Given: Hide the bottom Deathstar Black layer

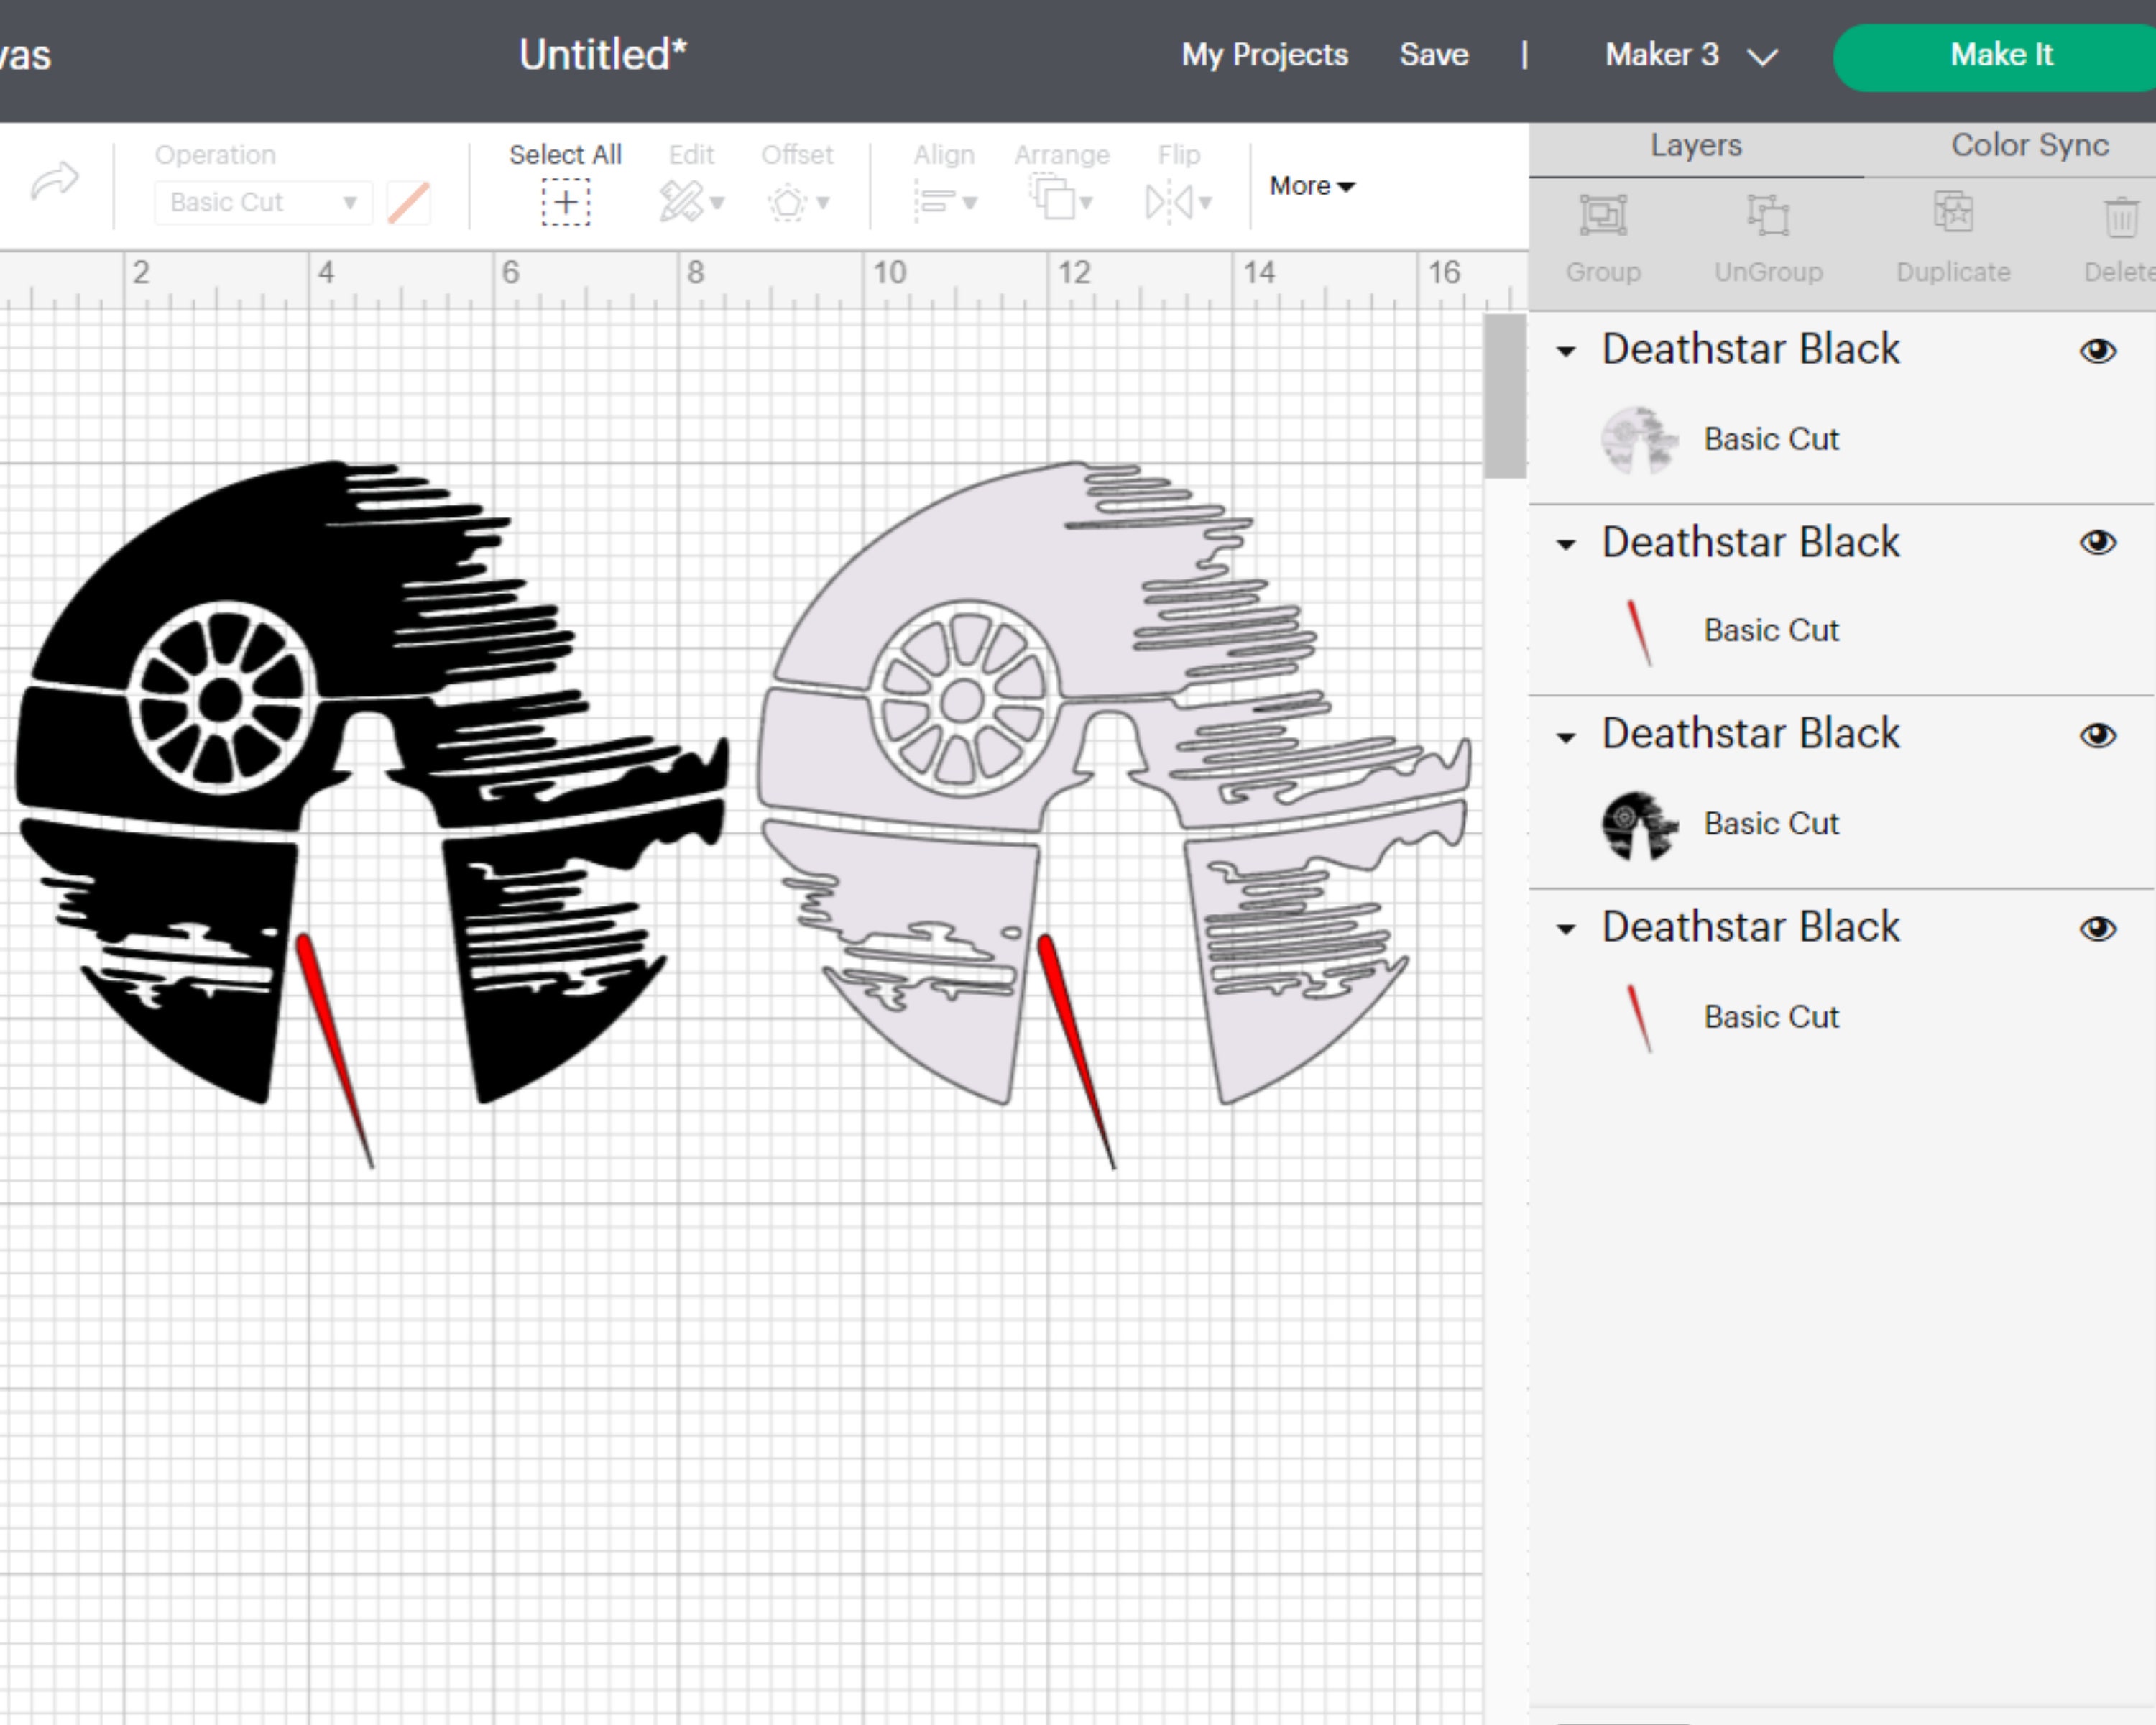Looking at the screenshot, I should click(x=2099, y=928).
